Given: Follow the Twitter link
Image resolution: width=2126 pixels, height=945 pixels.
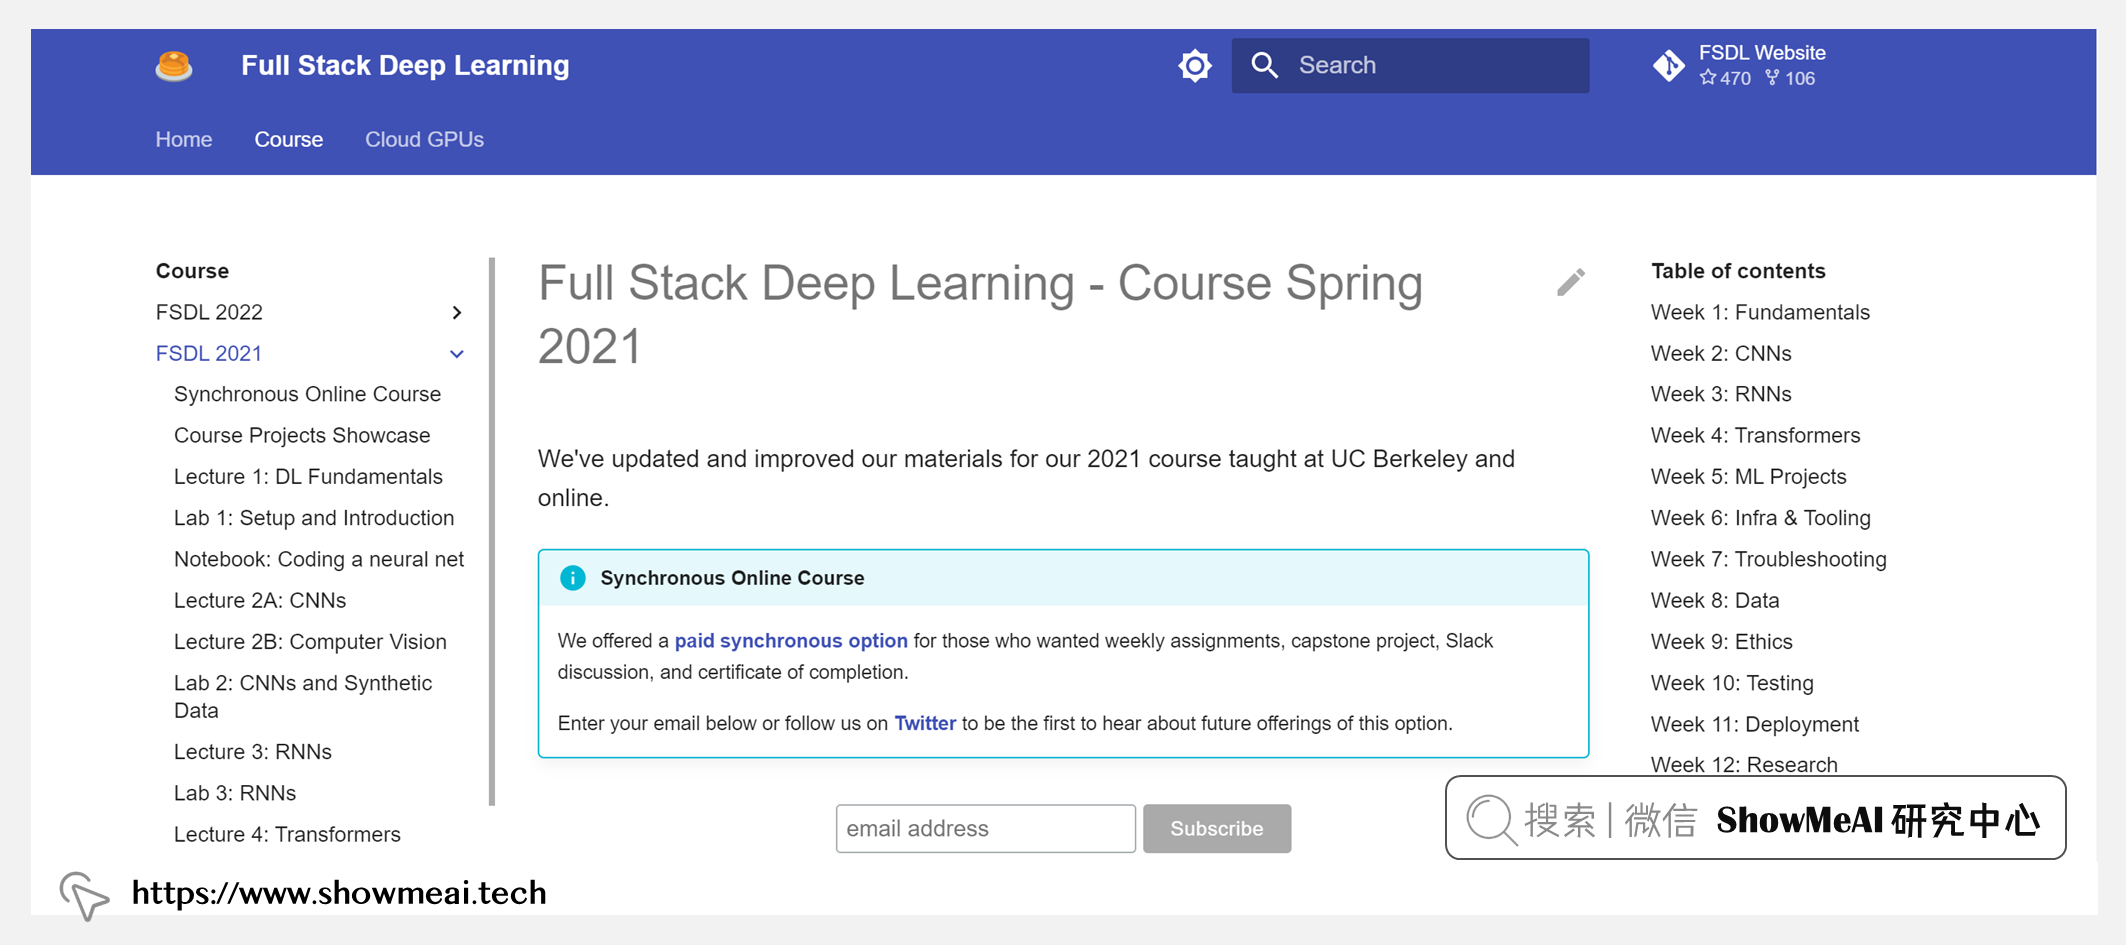Looking at the screenshot, I should pyautogui.click(x=925, y=723).
